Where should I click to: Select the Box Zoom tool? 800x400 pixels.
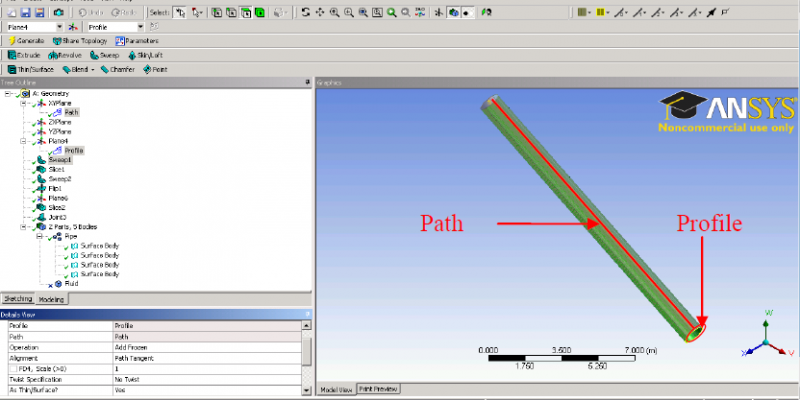tap(348, 13)
